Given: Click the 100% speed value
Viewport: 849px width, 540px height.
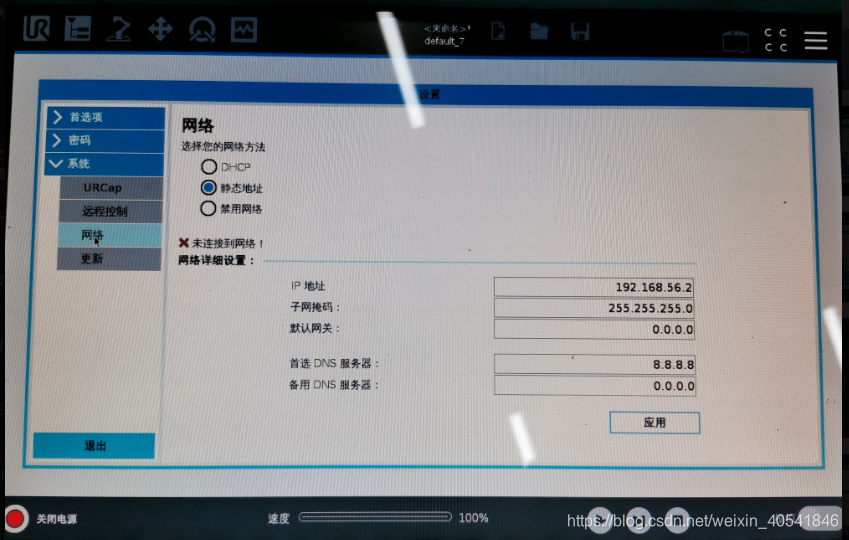Looking at the screenshot, I should tap(473, 518).
